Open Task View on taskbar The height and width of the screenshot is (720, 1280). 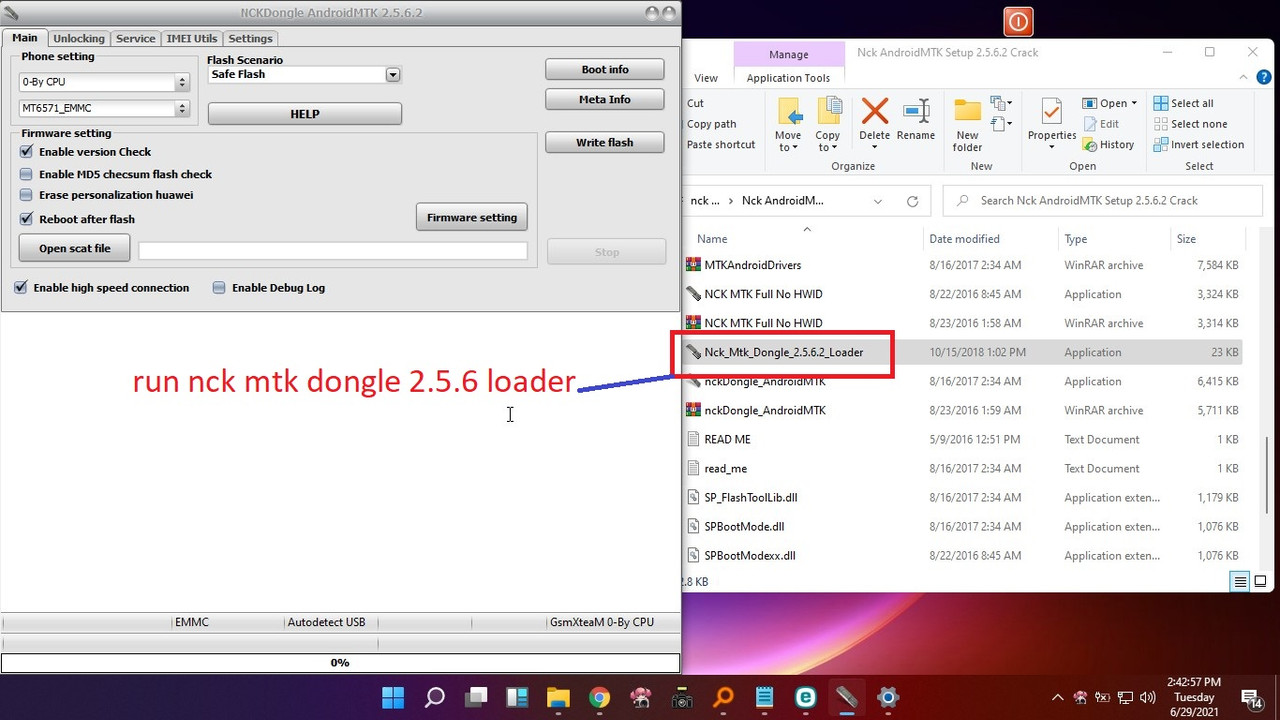(476, 697)
